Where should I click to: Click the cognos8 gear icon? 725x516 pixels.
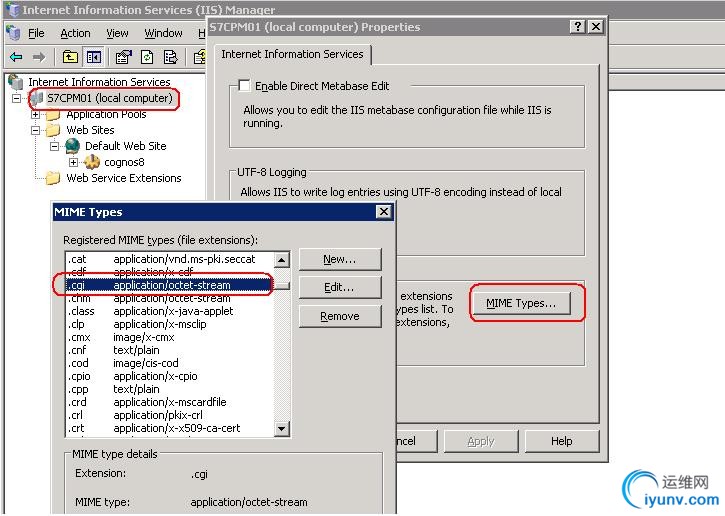(x=92, y=162)
